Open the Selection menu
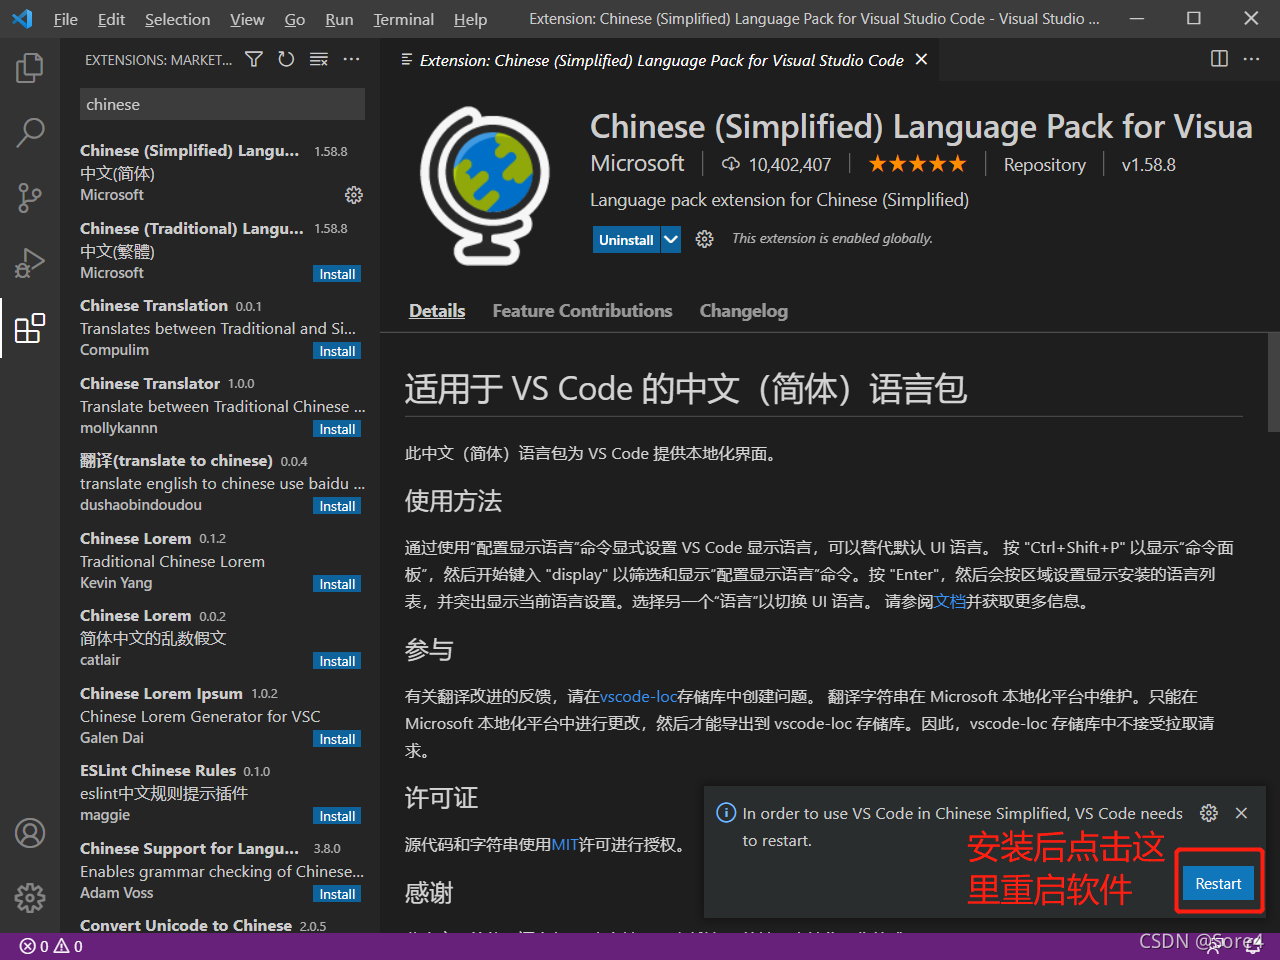Screen dimensions: 1280x960 (x=177, y=19)
